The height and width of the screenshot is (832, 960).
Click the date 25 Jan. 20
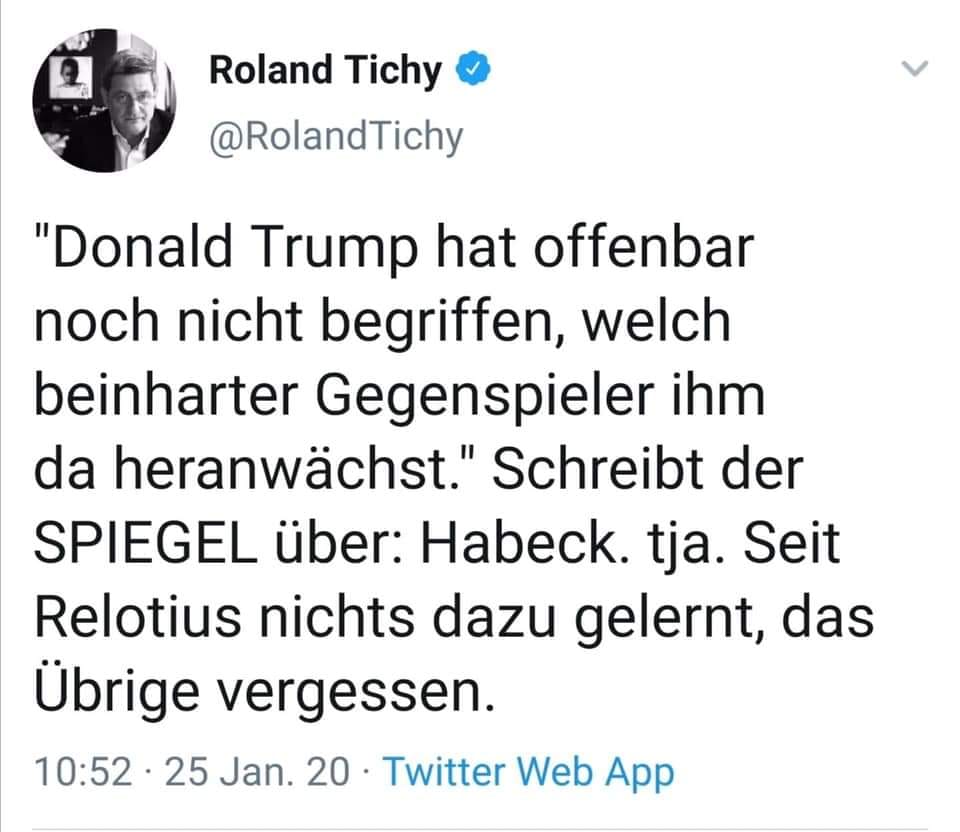point(258,771)
